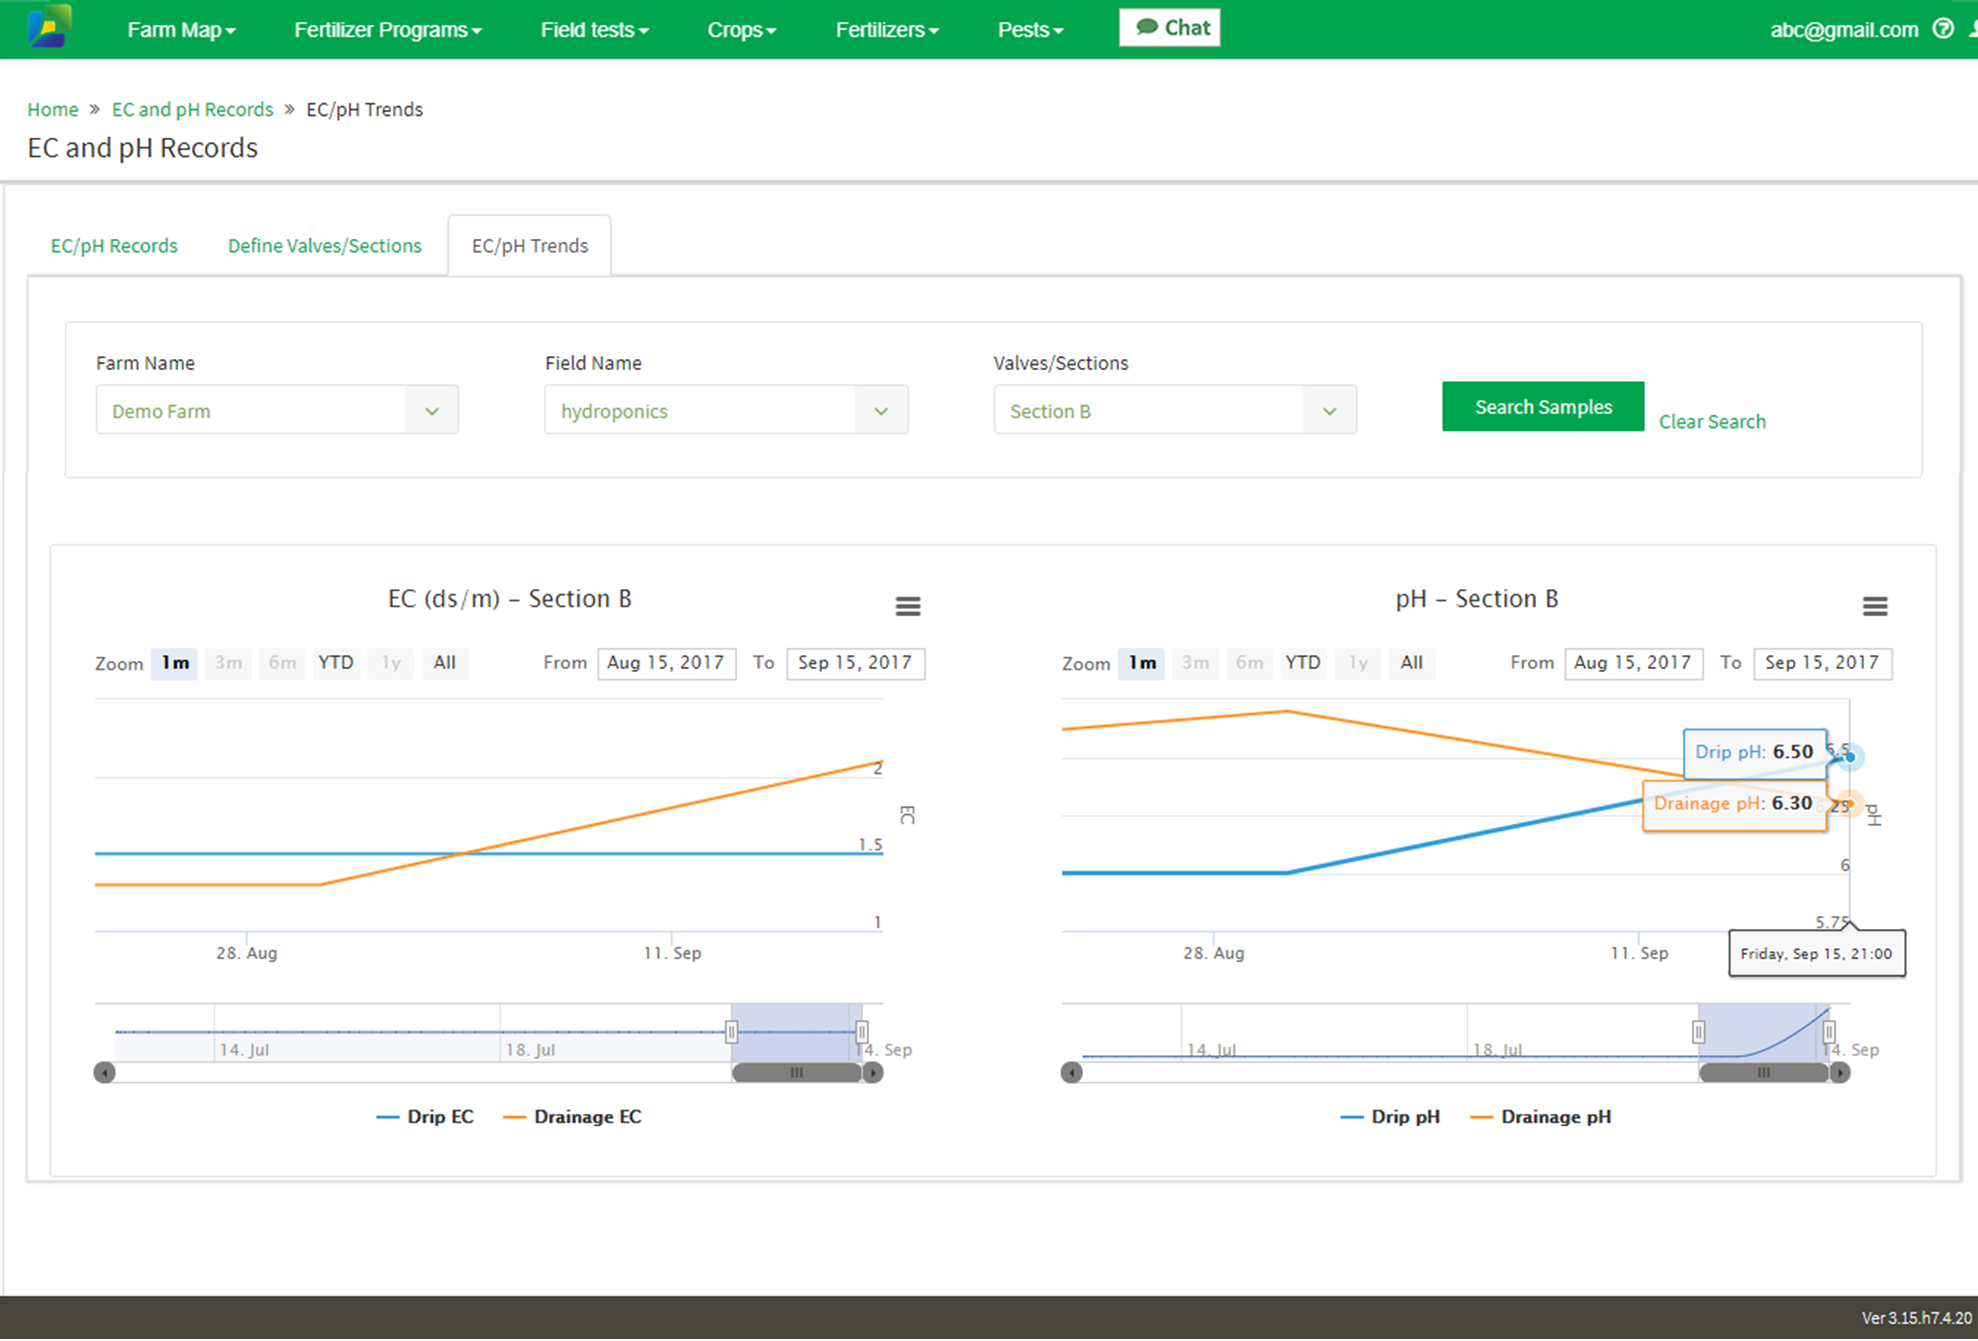Open the Farm Name dropdown

tap(277, 410)
